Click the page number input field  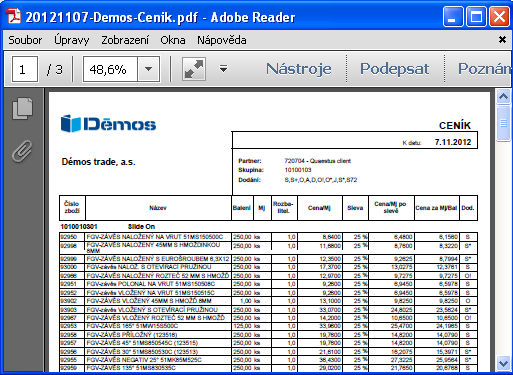(x=25, y=69)
